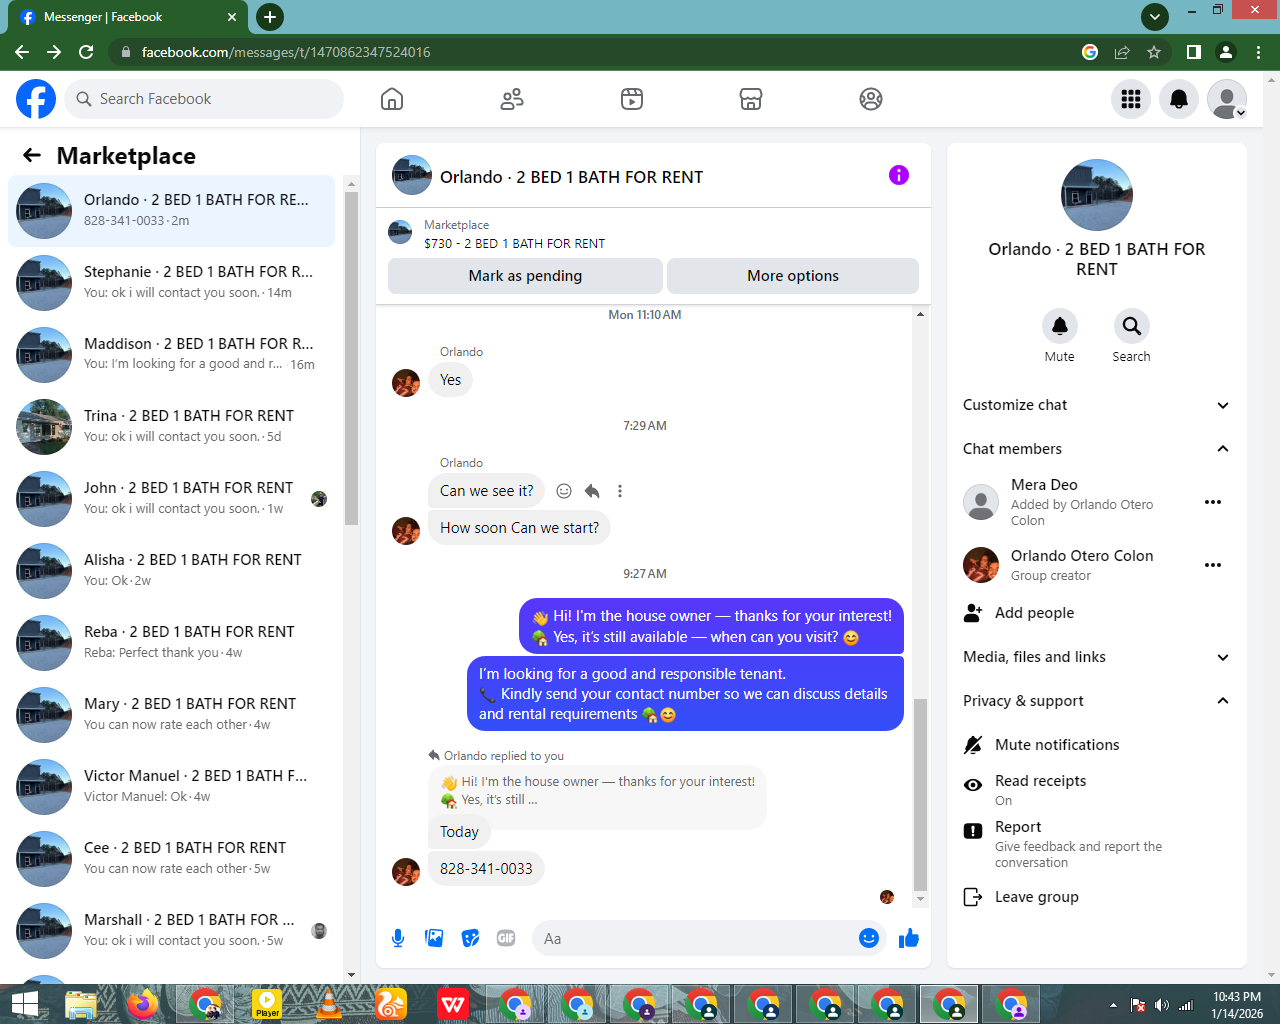Open the Maddison conversation
1280x1024 pixels.
[171, 355]
